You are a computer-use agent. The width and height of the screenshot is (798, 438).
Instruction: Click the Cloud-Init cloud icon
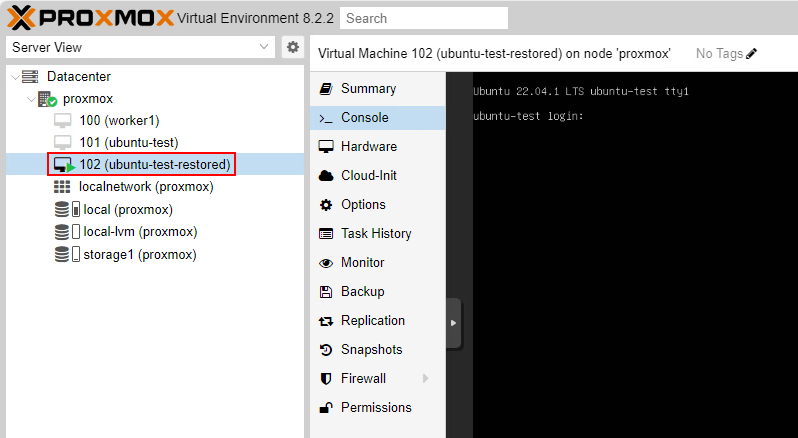pyautogui.click(x=325, y=176)
